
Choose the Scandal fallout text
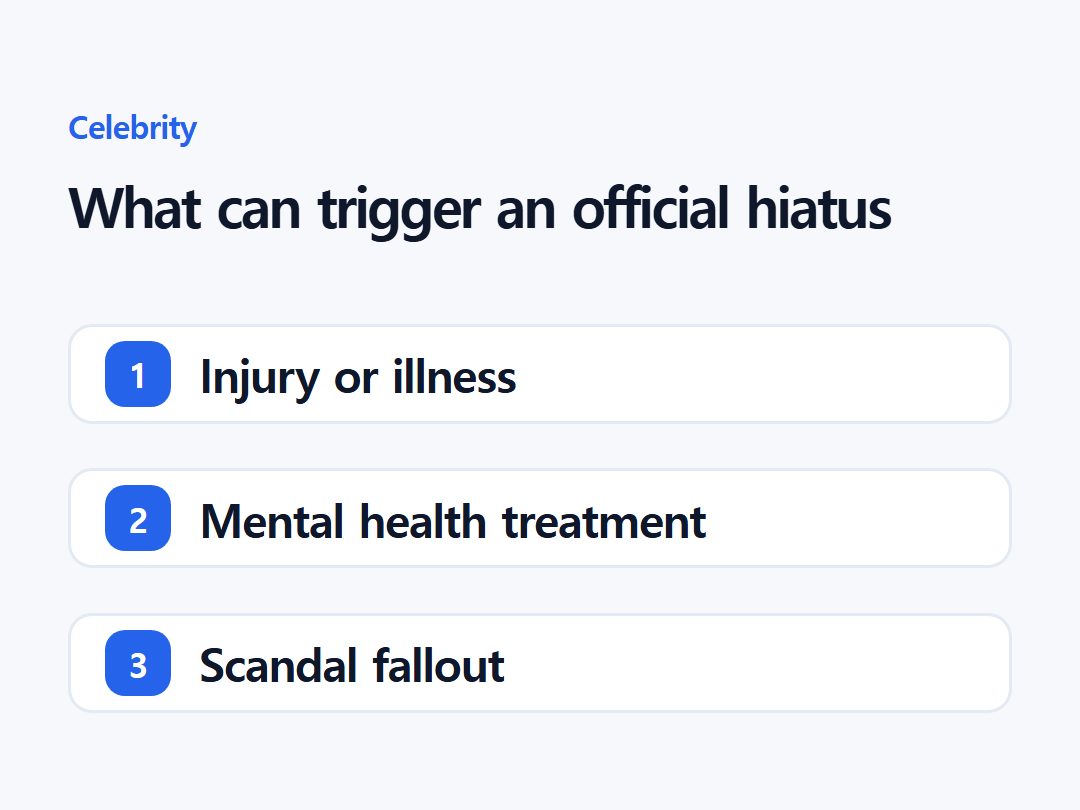[352, 665]
